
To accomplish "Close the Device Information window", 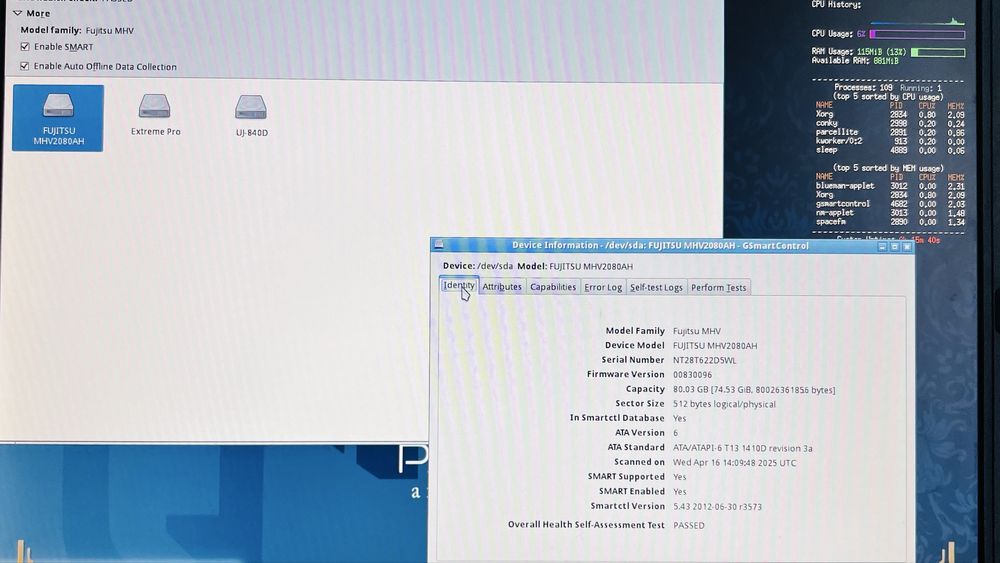I will point(907,246).
